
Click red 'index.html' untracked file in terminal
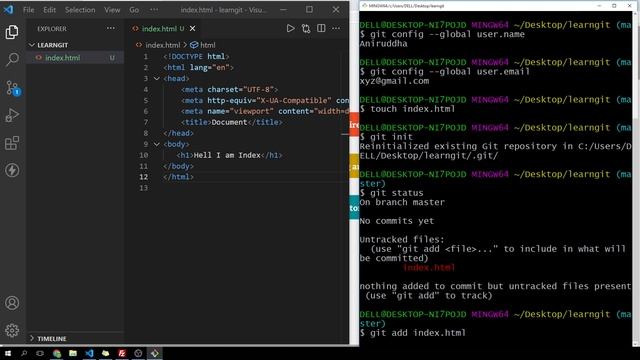[429, 268]
